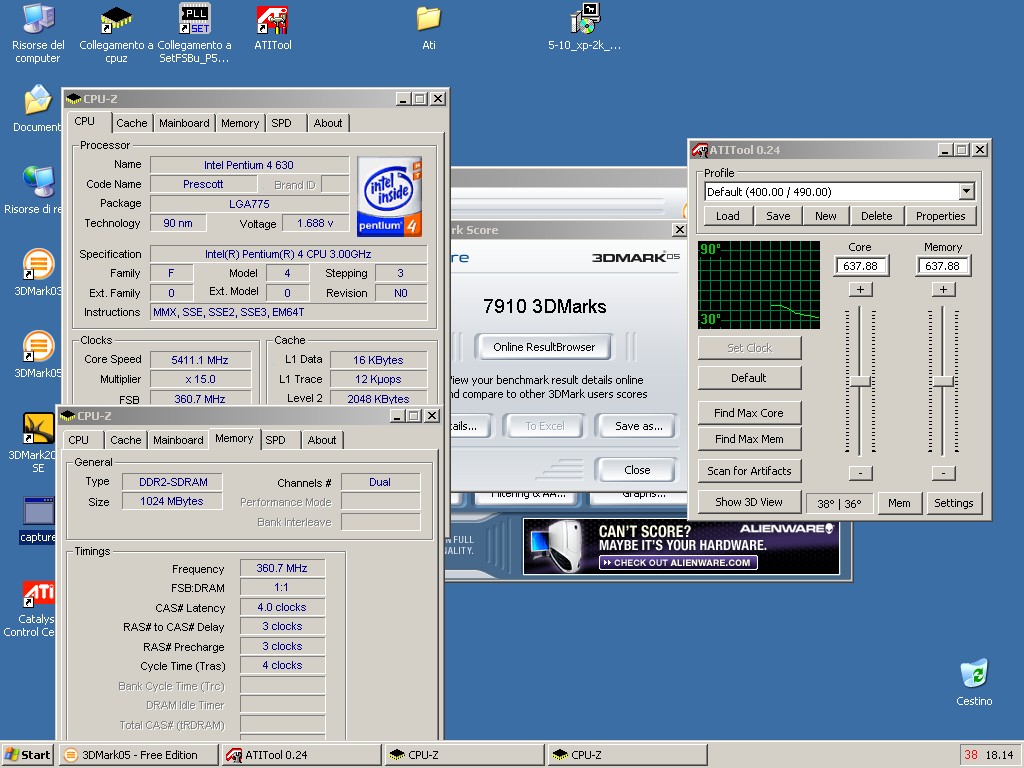Start Scan for Artifacts

(x=749, y=471)
